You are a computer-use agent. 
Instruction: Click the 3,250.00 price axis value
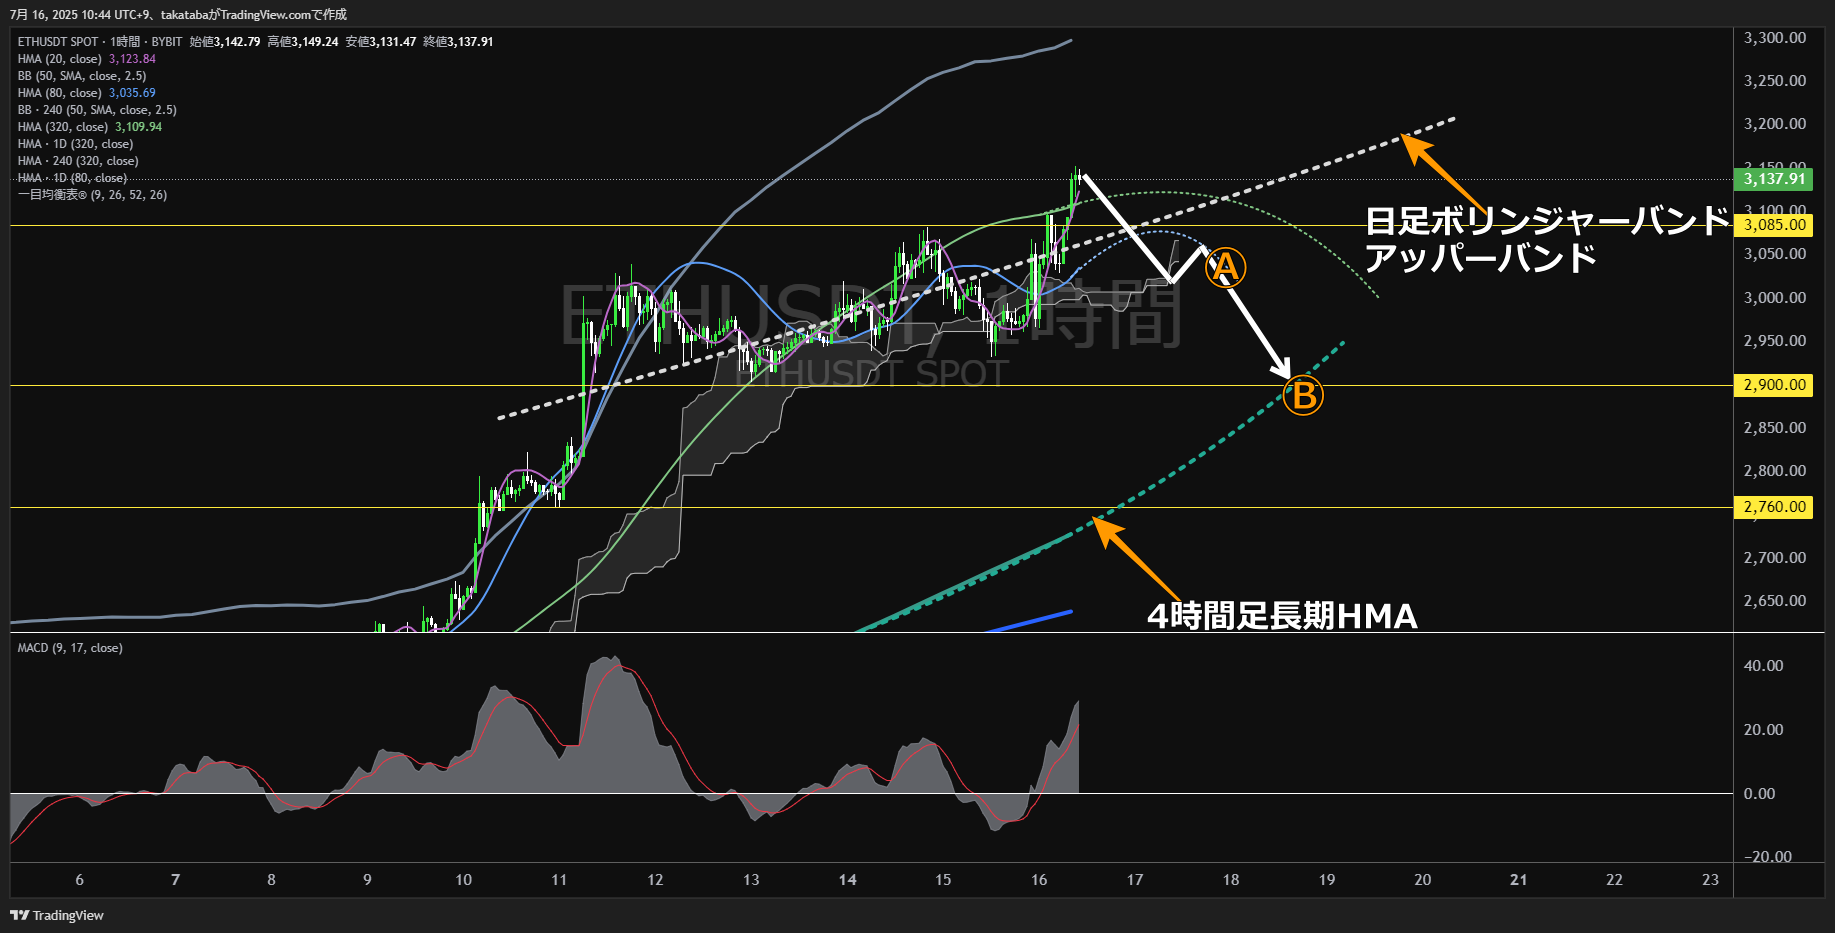click(1775, 81)
